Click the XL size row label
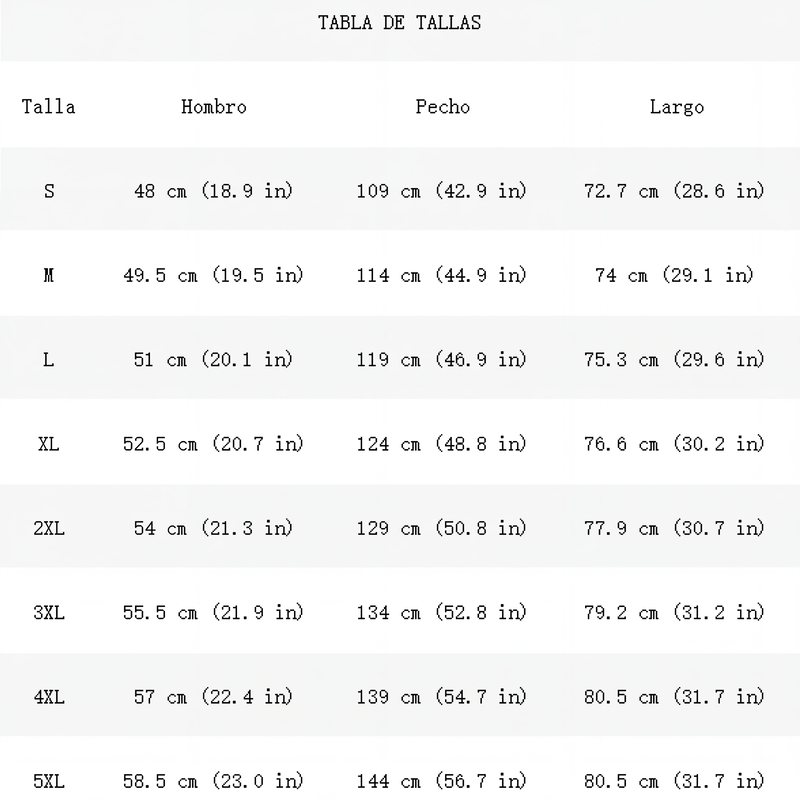Screen dimensions: 800x800 (48, 444)
